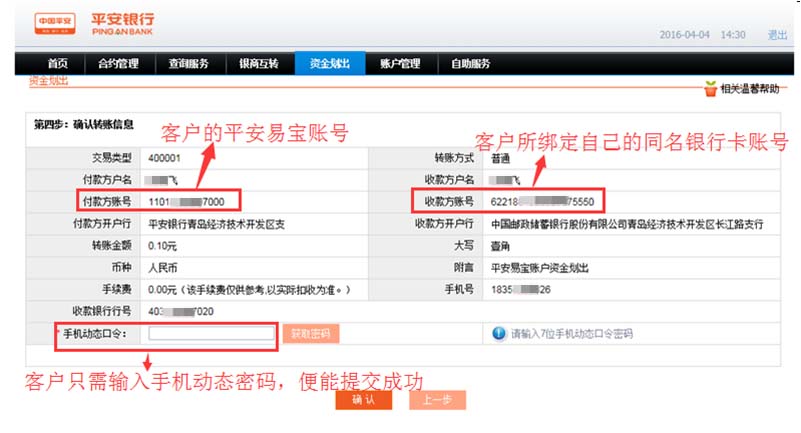This screenshot has width=801, height=433.
Task: Confirm the transfer with 确认 button
Action: click(364, 400)
